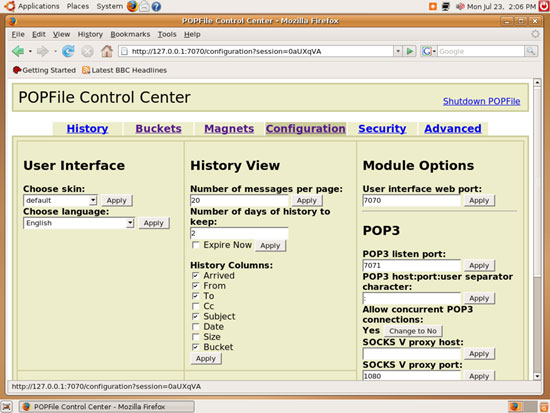Click the volume icon in the system tray

460,6
